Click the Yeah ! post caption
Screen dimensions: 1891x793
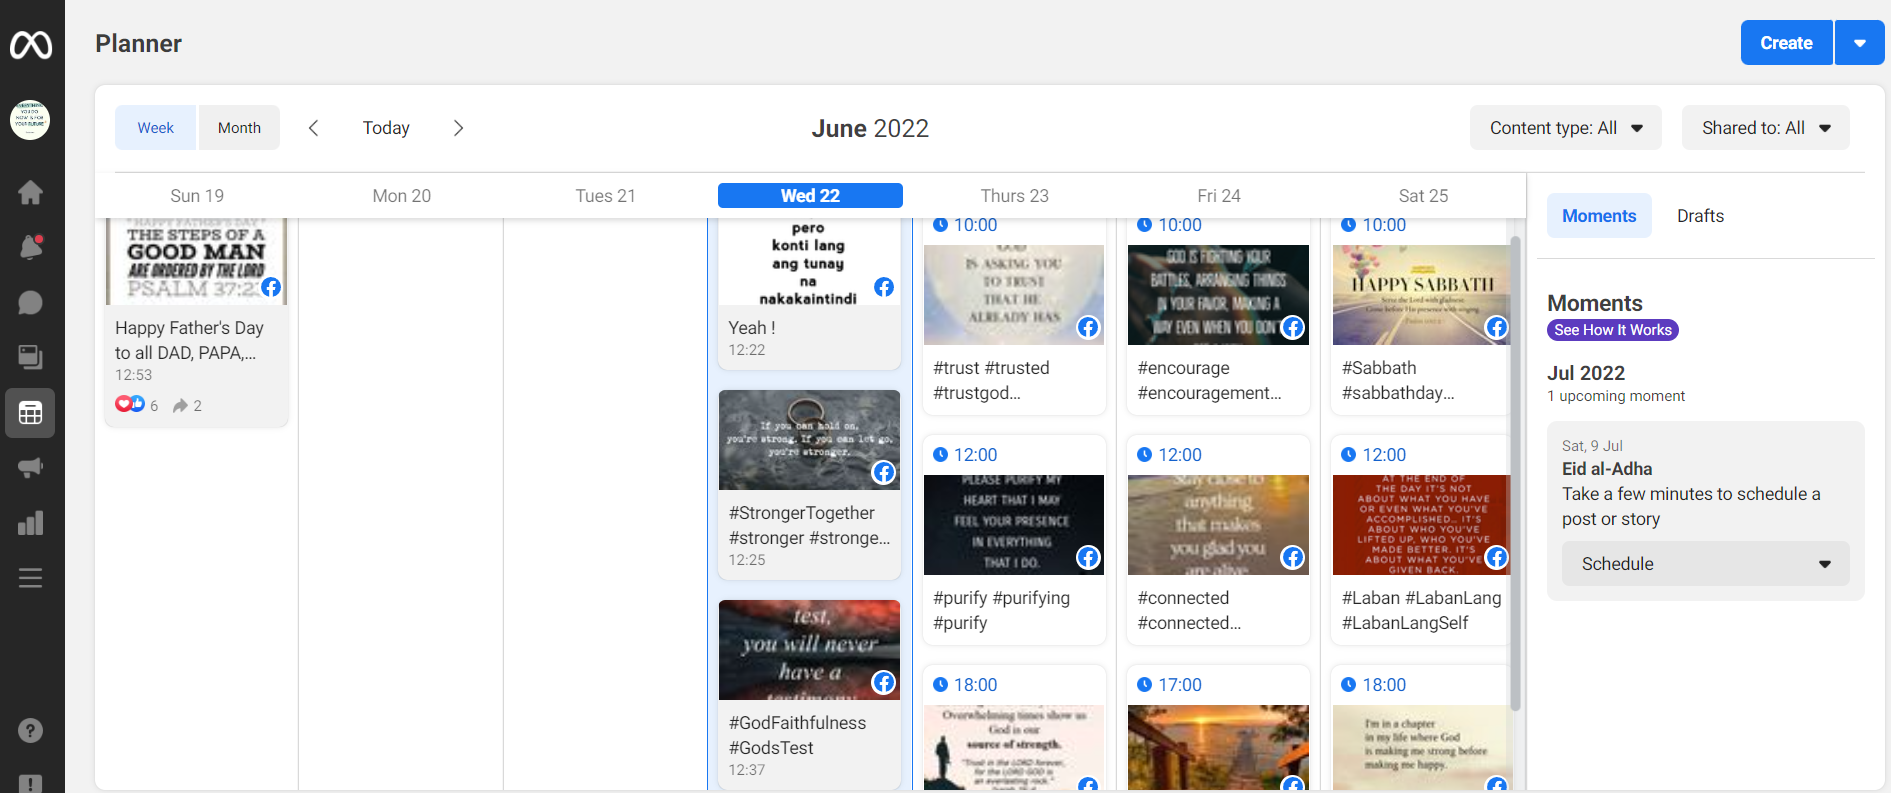coord(752,328)
